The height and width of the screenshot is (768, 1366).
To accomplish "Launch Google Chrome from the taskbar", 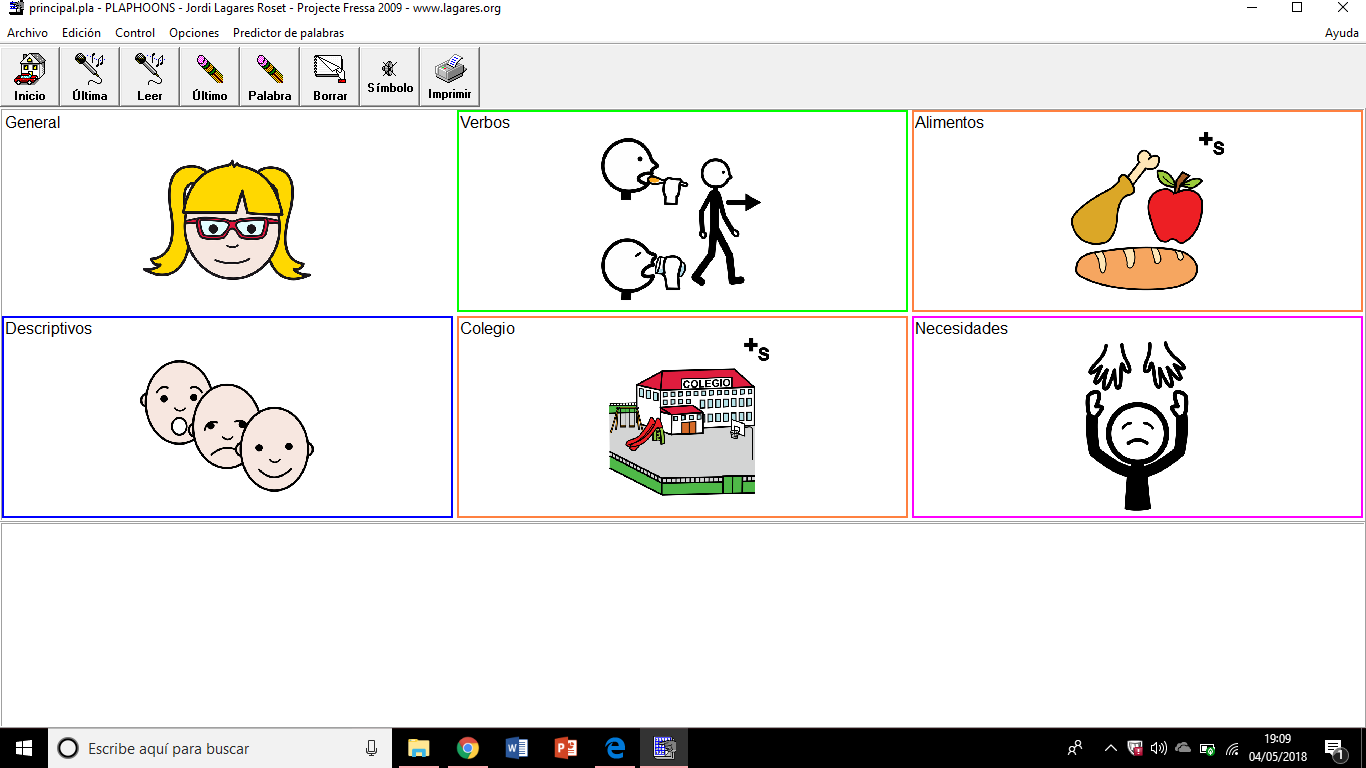I will 467,748.
